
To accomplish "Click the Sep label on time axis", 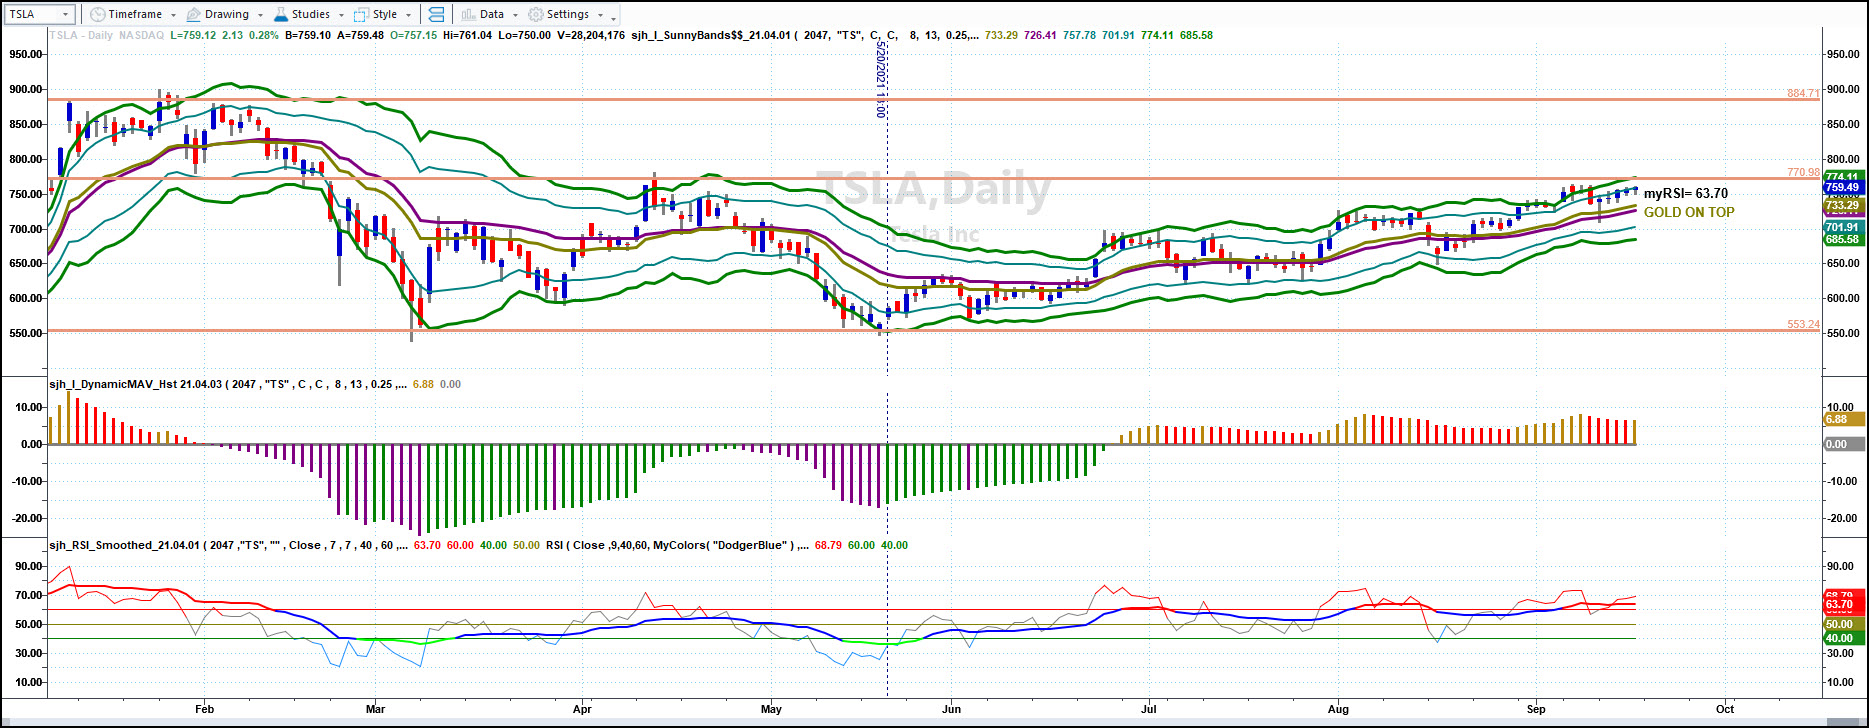I will 1536,709.
